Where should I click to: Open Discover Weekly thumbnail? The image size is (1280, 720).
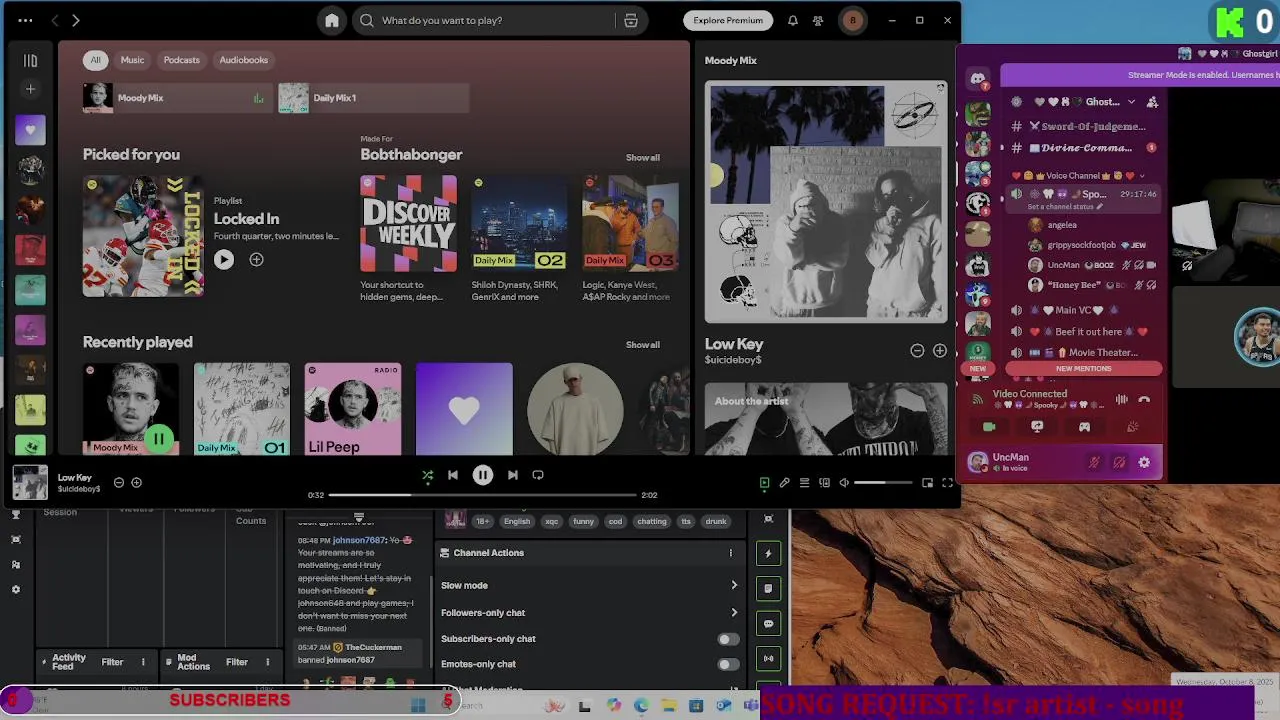point(408,224)
